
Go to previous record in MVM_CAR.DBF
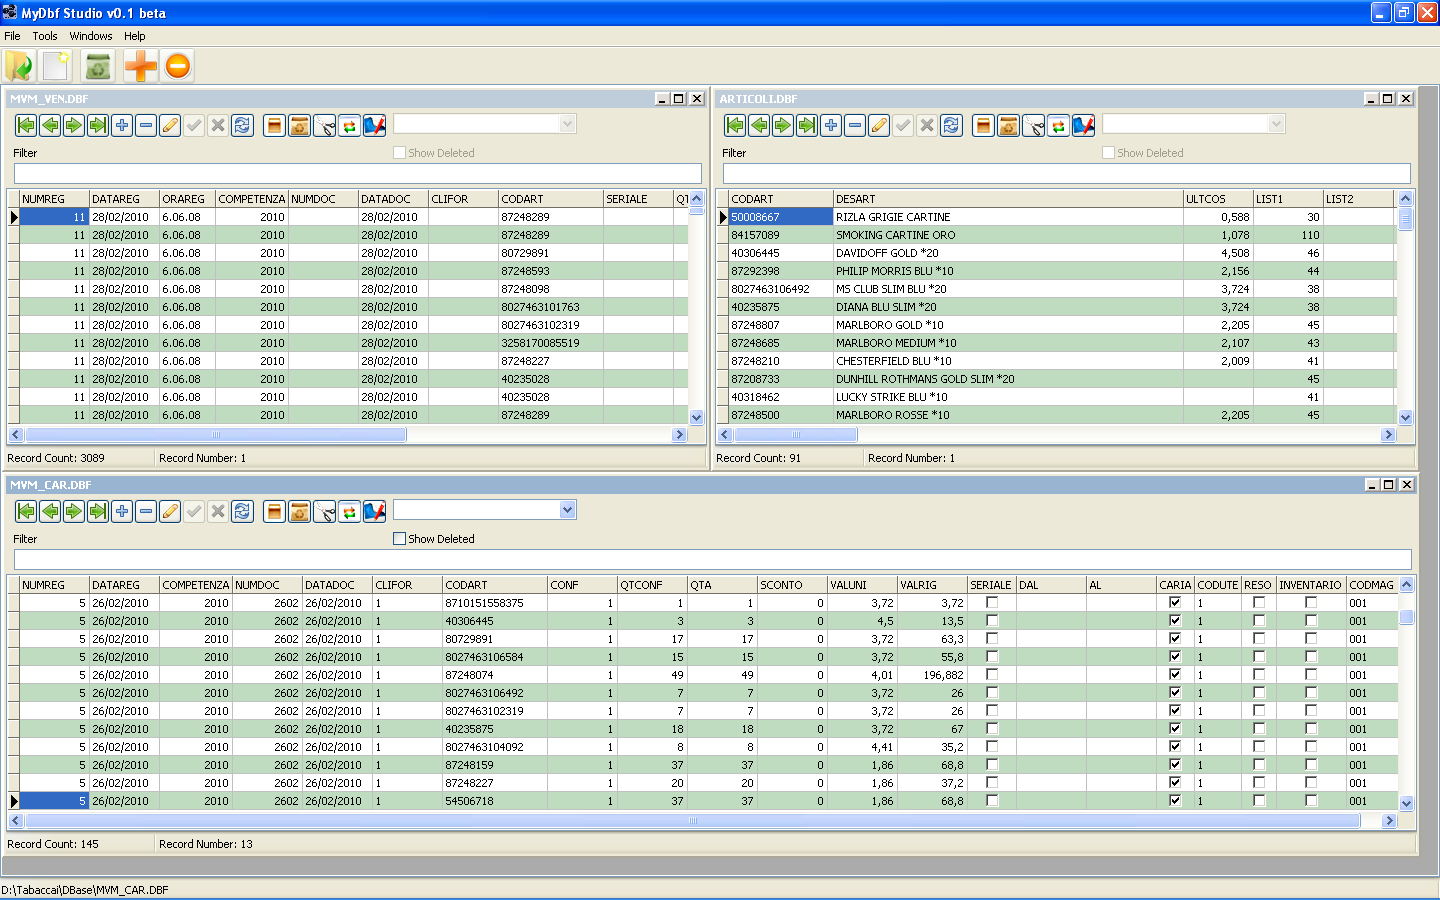pyautogui.click(x=50, y=511)
